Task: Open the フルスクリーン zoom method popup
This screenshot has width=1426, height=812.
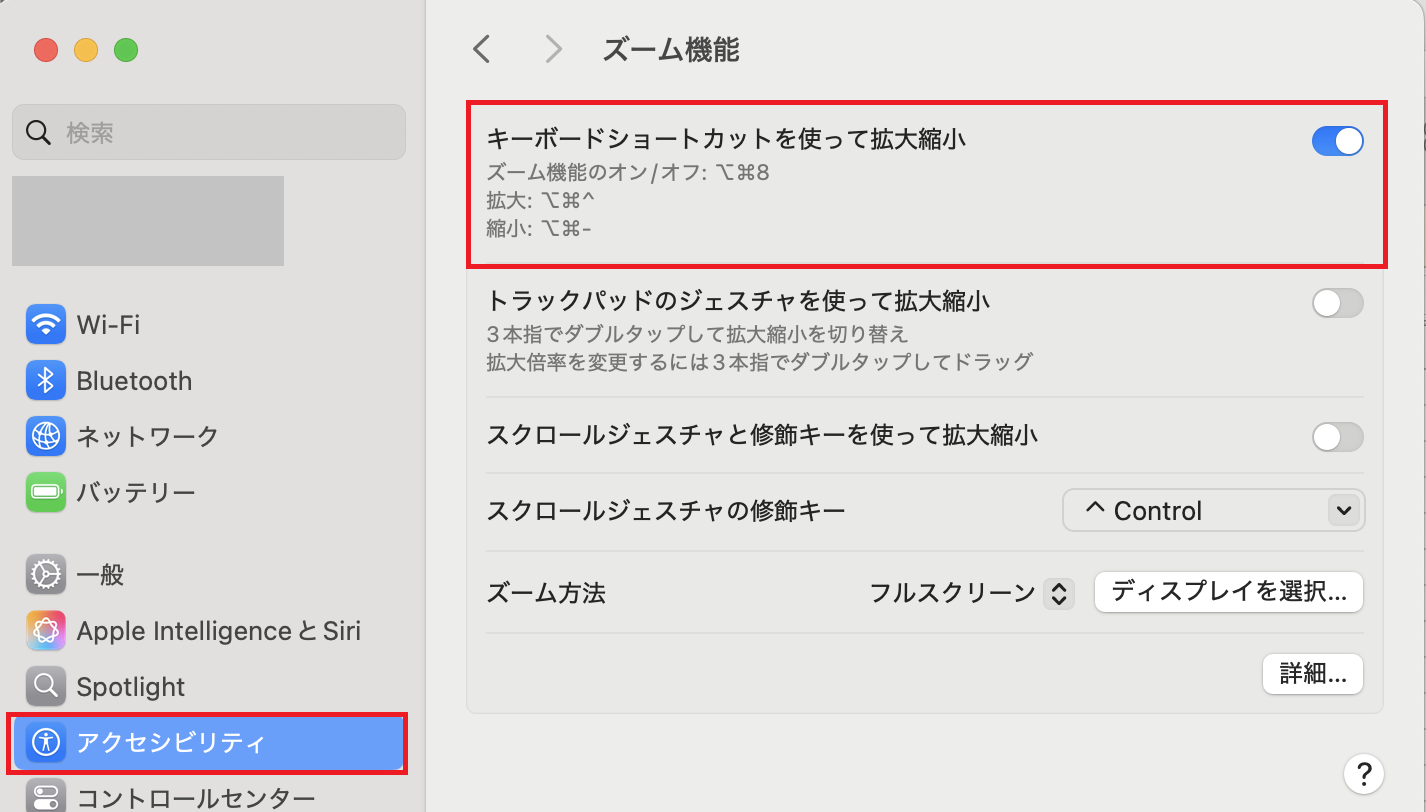Action: [x=971, y=594]
